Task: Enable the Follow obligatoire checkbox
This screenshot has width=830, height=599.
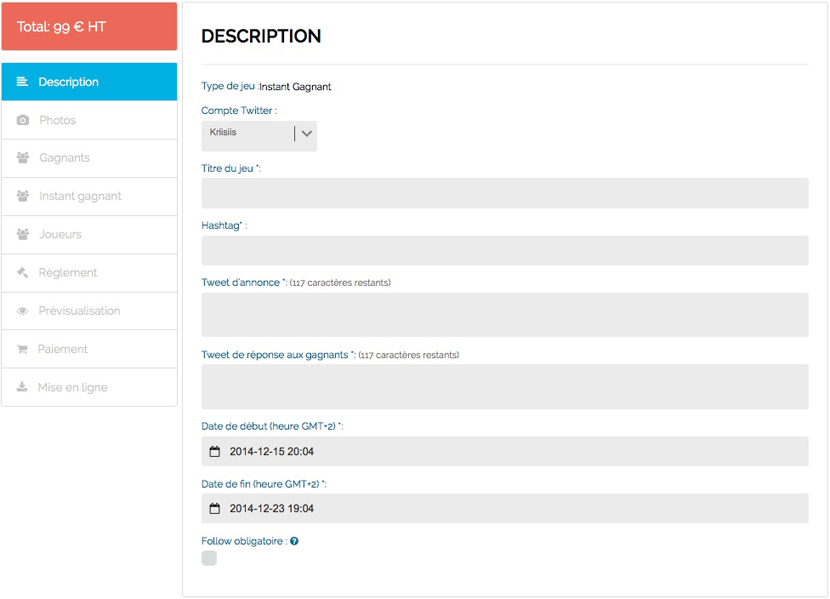Action: 209,558
